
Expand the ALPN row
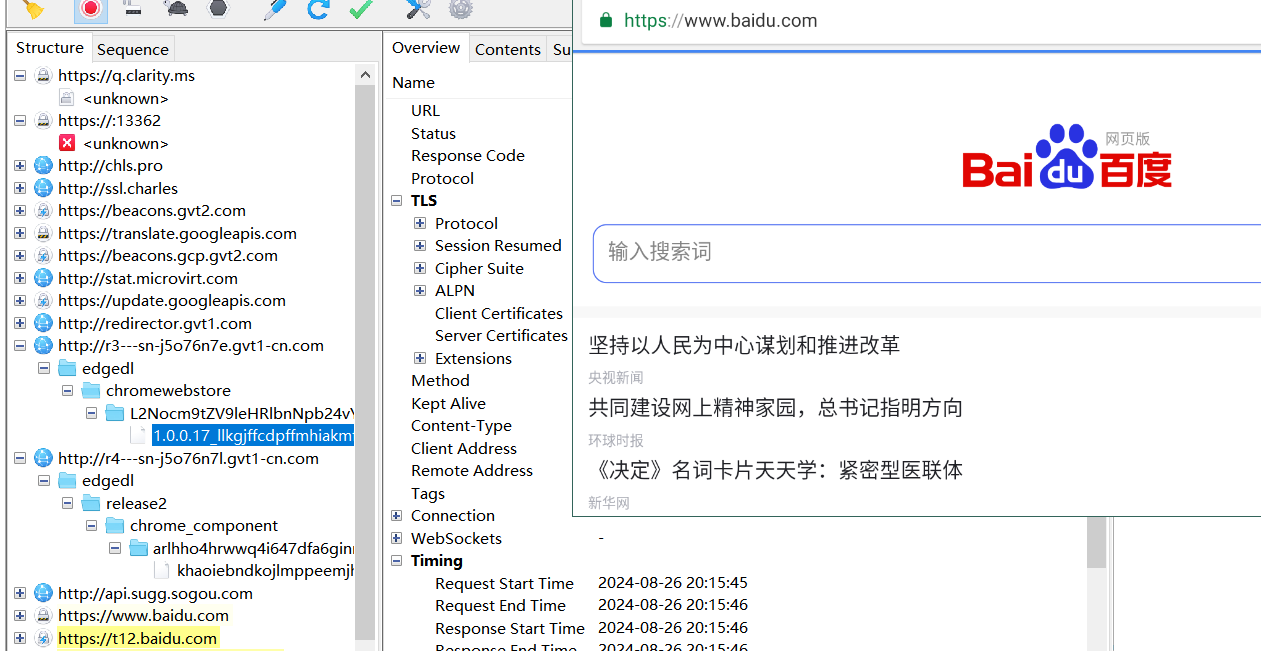pos(420,291)
